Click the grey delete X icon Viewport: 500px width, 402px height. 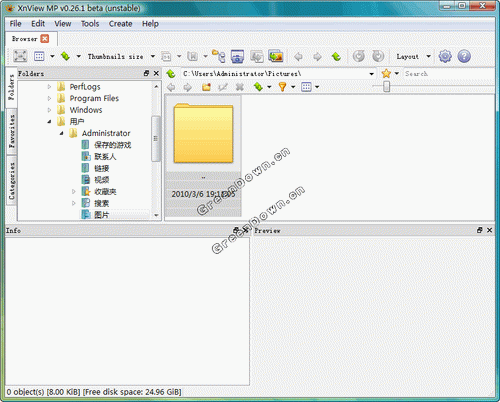pos(239,87)
